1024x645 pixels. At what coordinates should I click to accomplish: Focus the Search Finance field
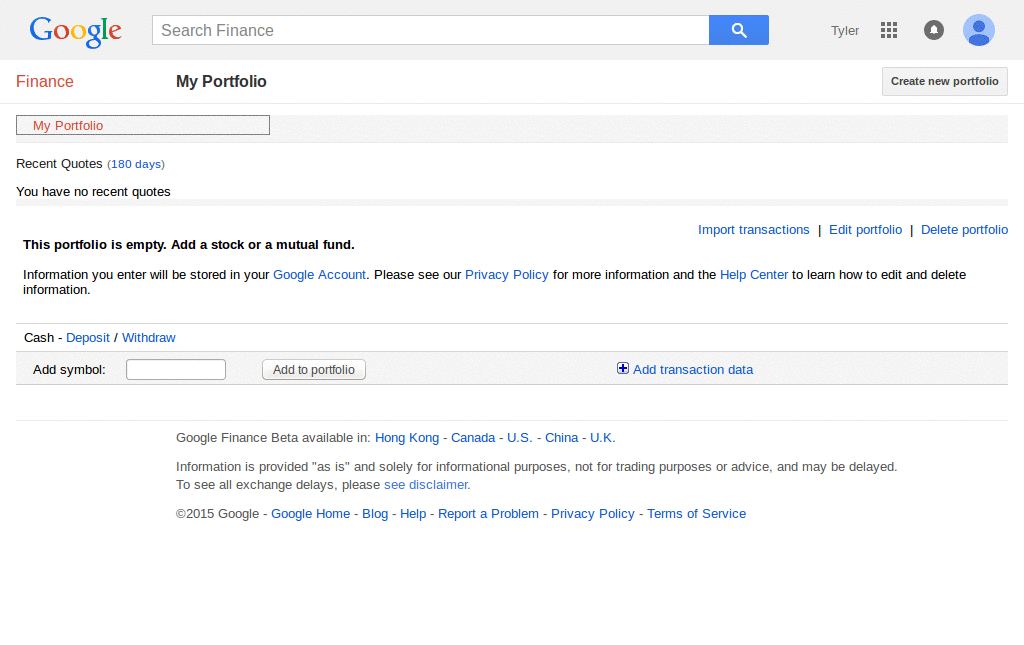click(x=430, y=30)
